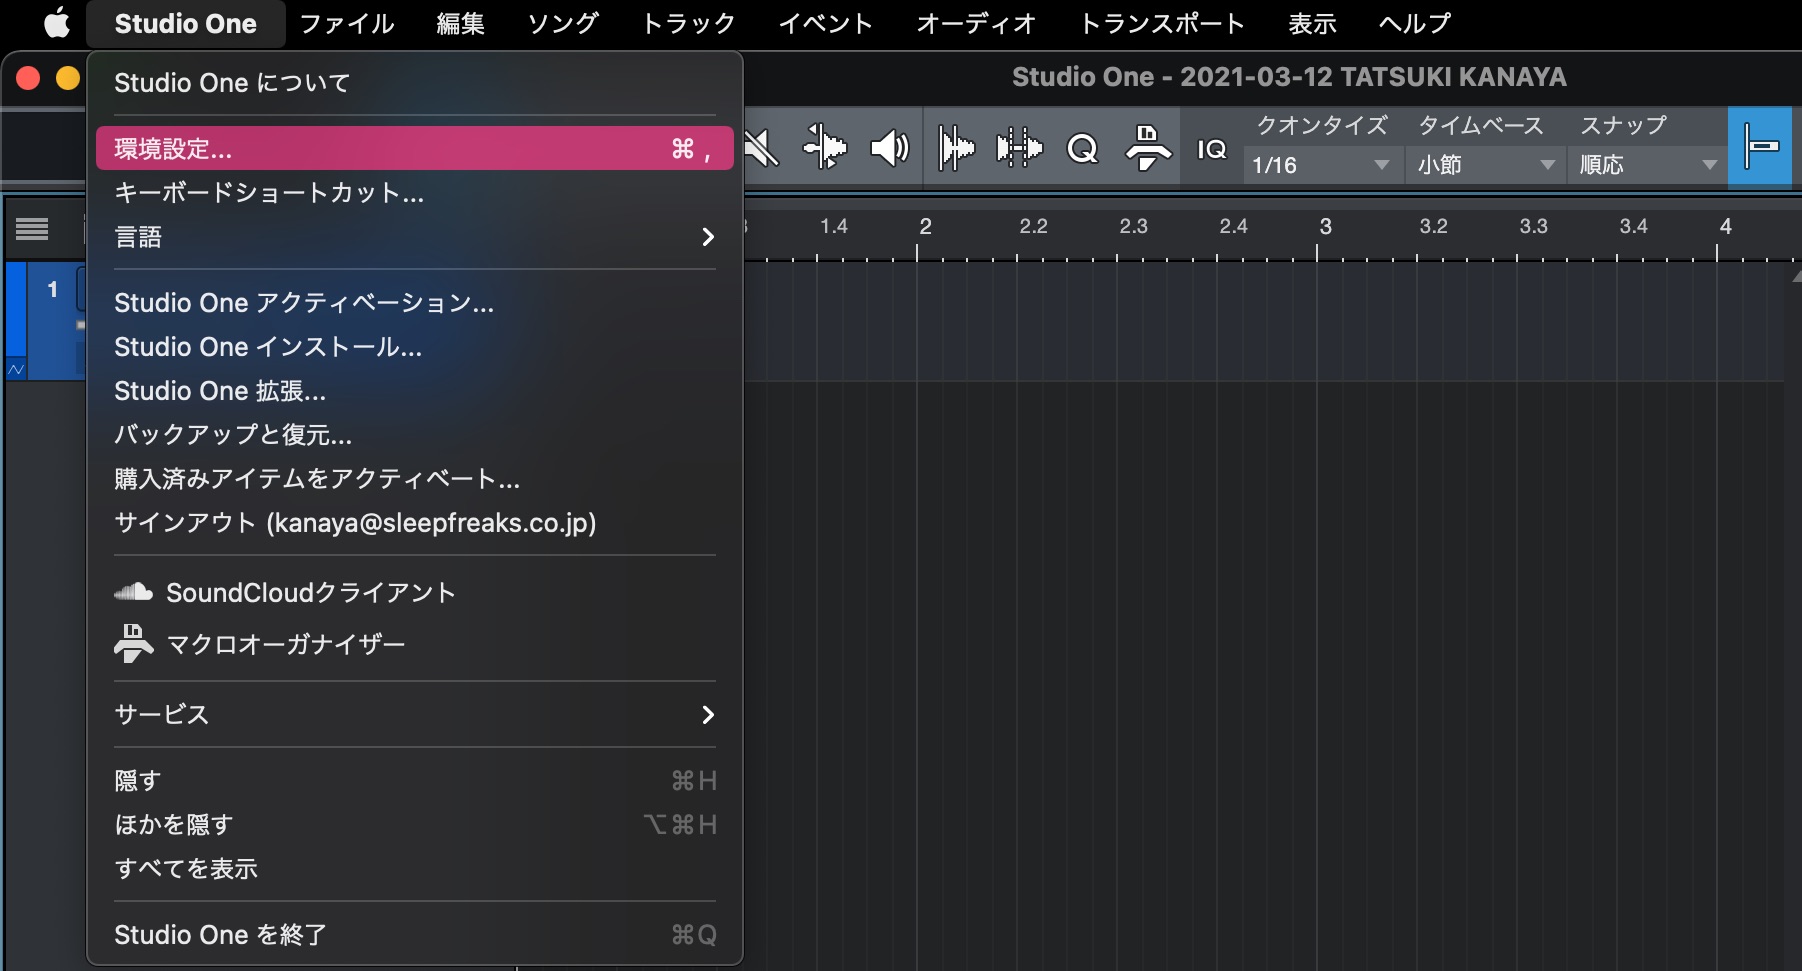This screenshot has width=1802, height=971.
Task: Select the Bend tool icon
Action: 825,149
